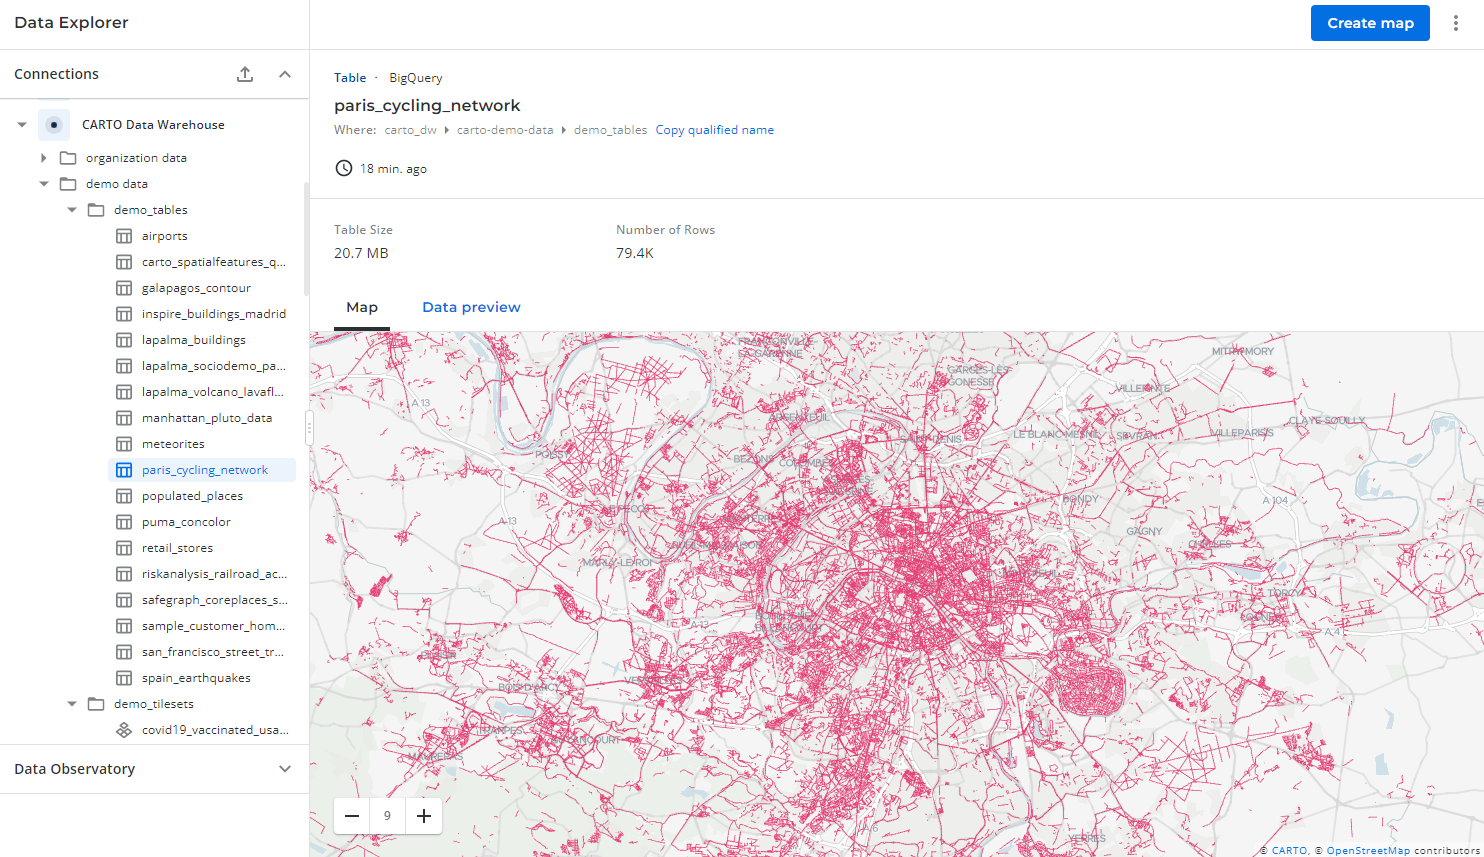
Task: Click Copy qualified name link
Action: 714,130
